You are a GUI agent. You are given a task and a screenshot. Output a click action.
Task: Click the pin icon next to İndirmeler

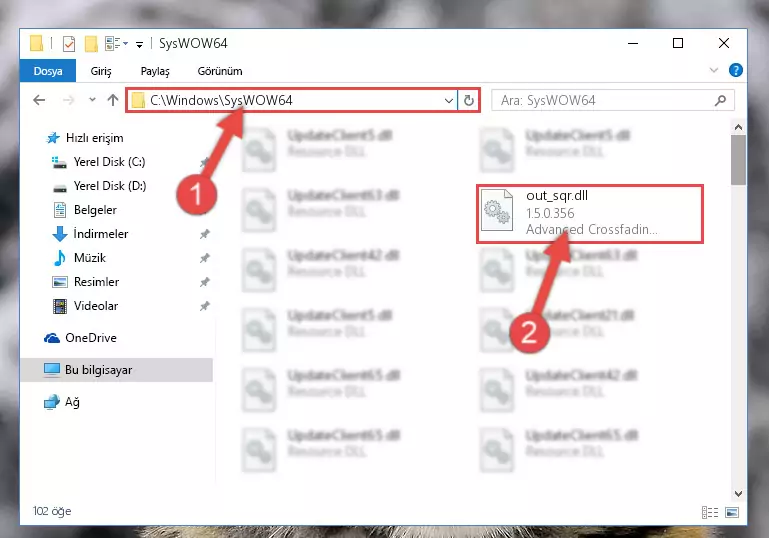click(x=205, y=234)
